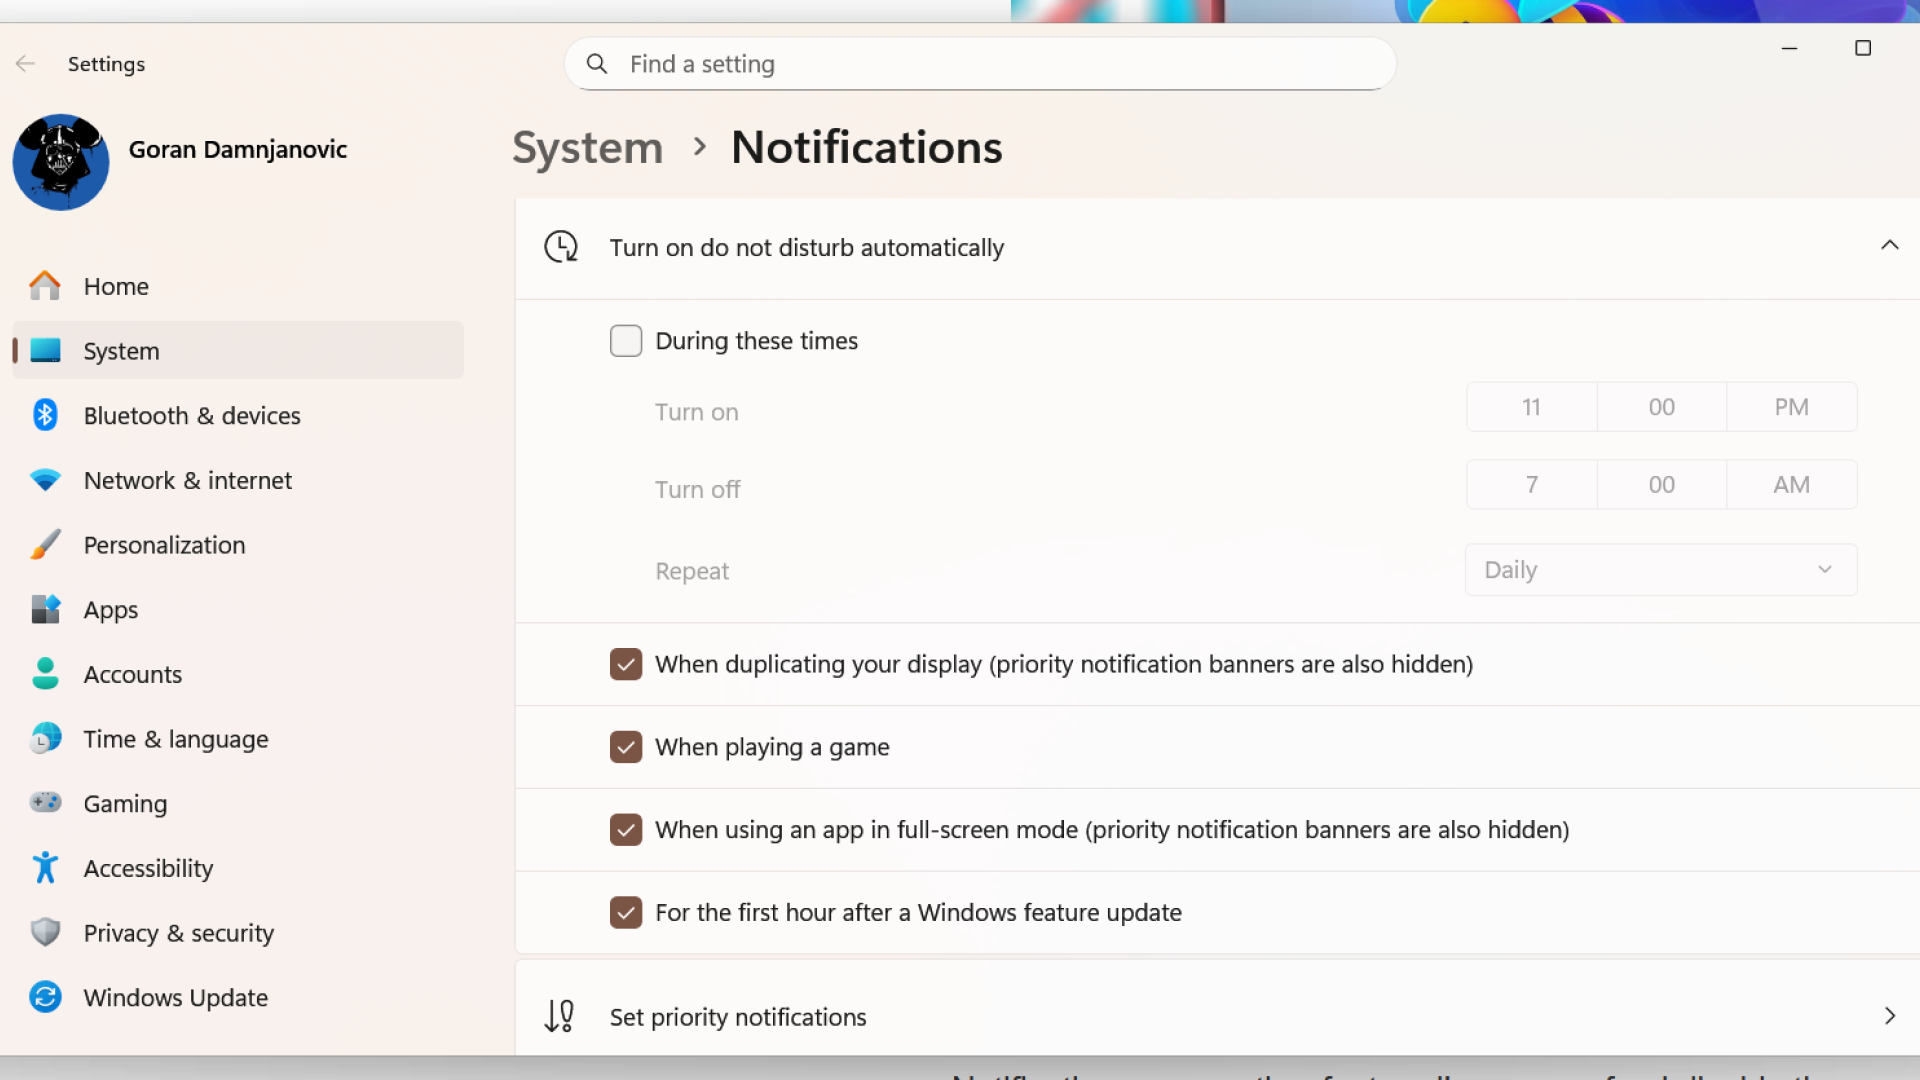Minimize the Settings window
This screenshot has width=1920, height=1080.
[x=1790, y=48]
